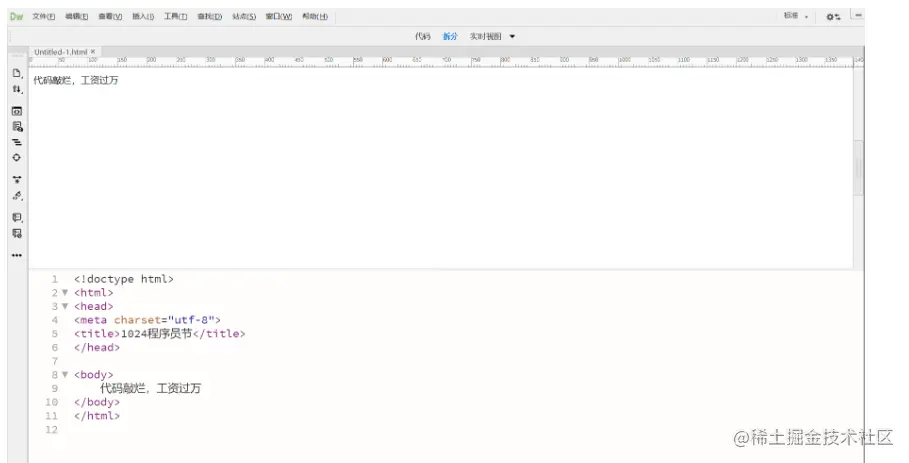Click the circular target inspect icon

click(x=17, y=158)
